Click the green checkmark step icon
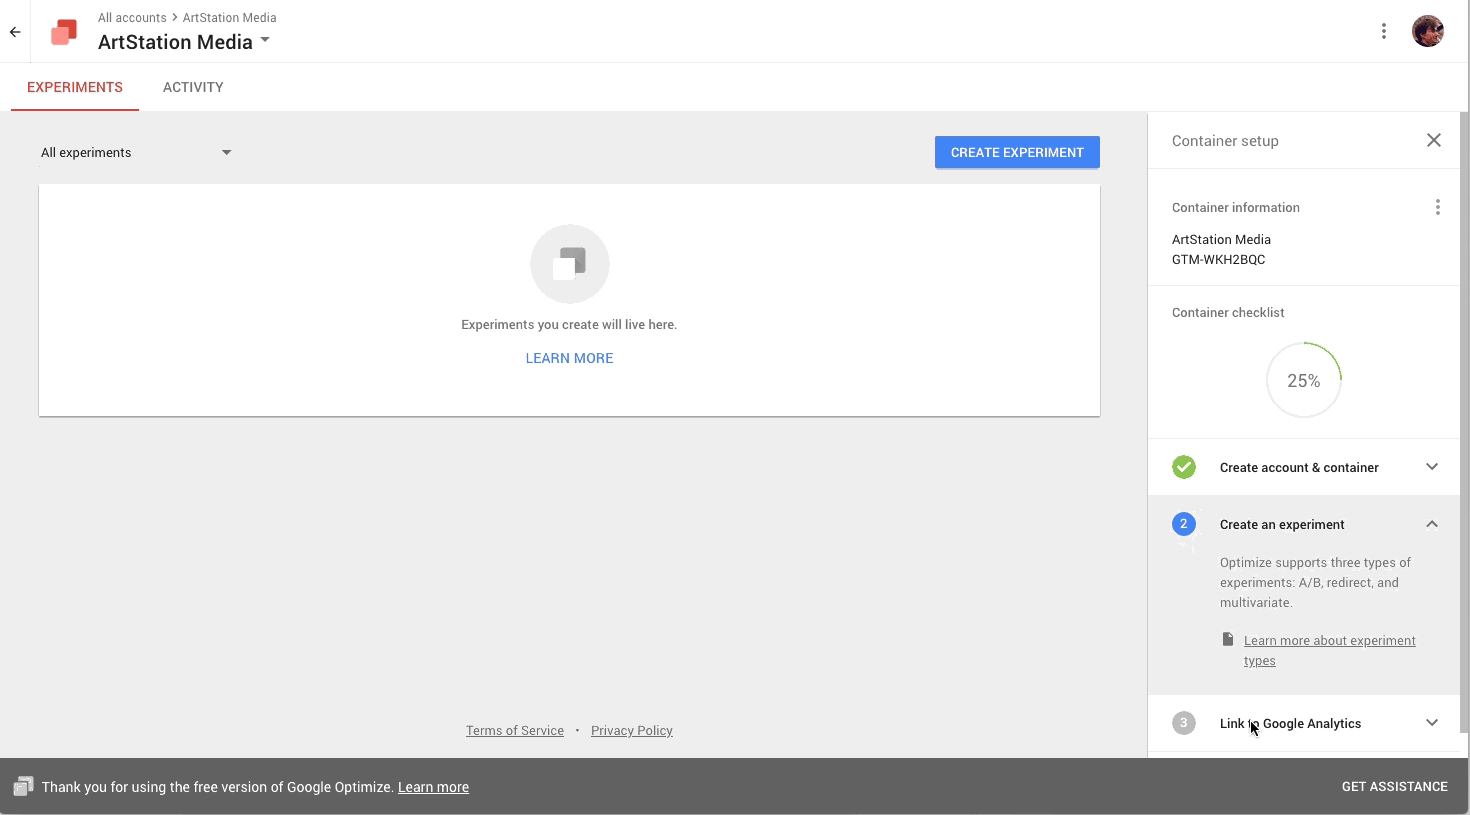The width and height of the screenshot is (1470, 815). pyautogui.click(x=1184, y=467)
